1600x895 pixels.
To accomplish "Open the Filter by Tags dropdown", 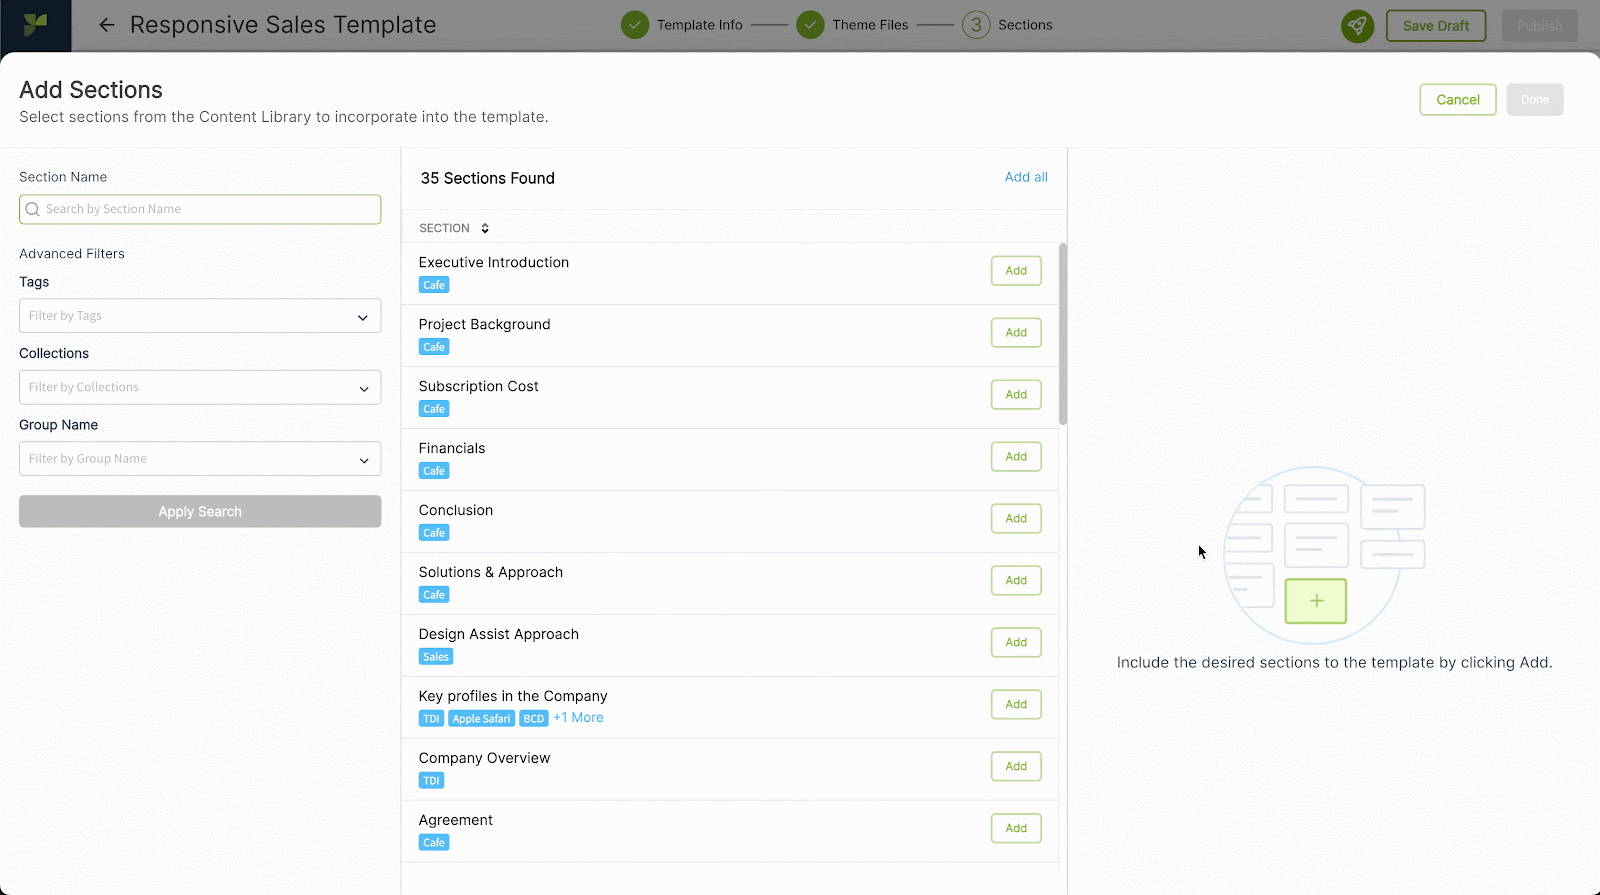I will tap(200, 316).
